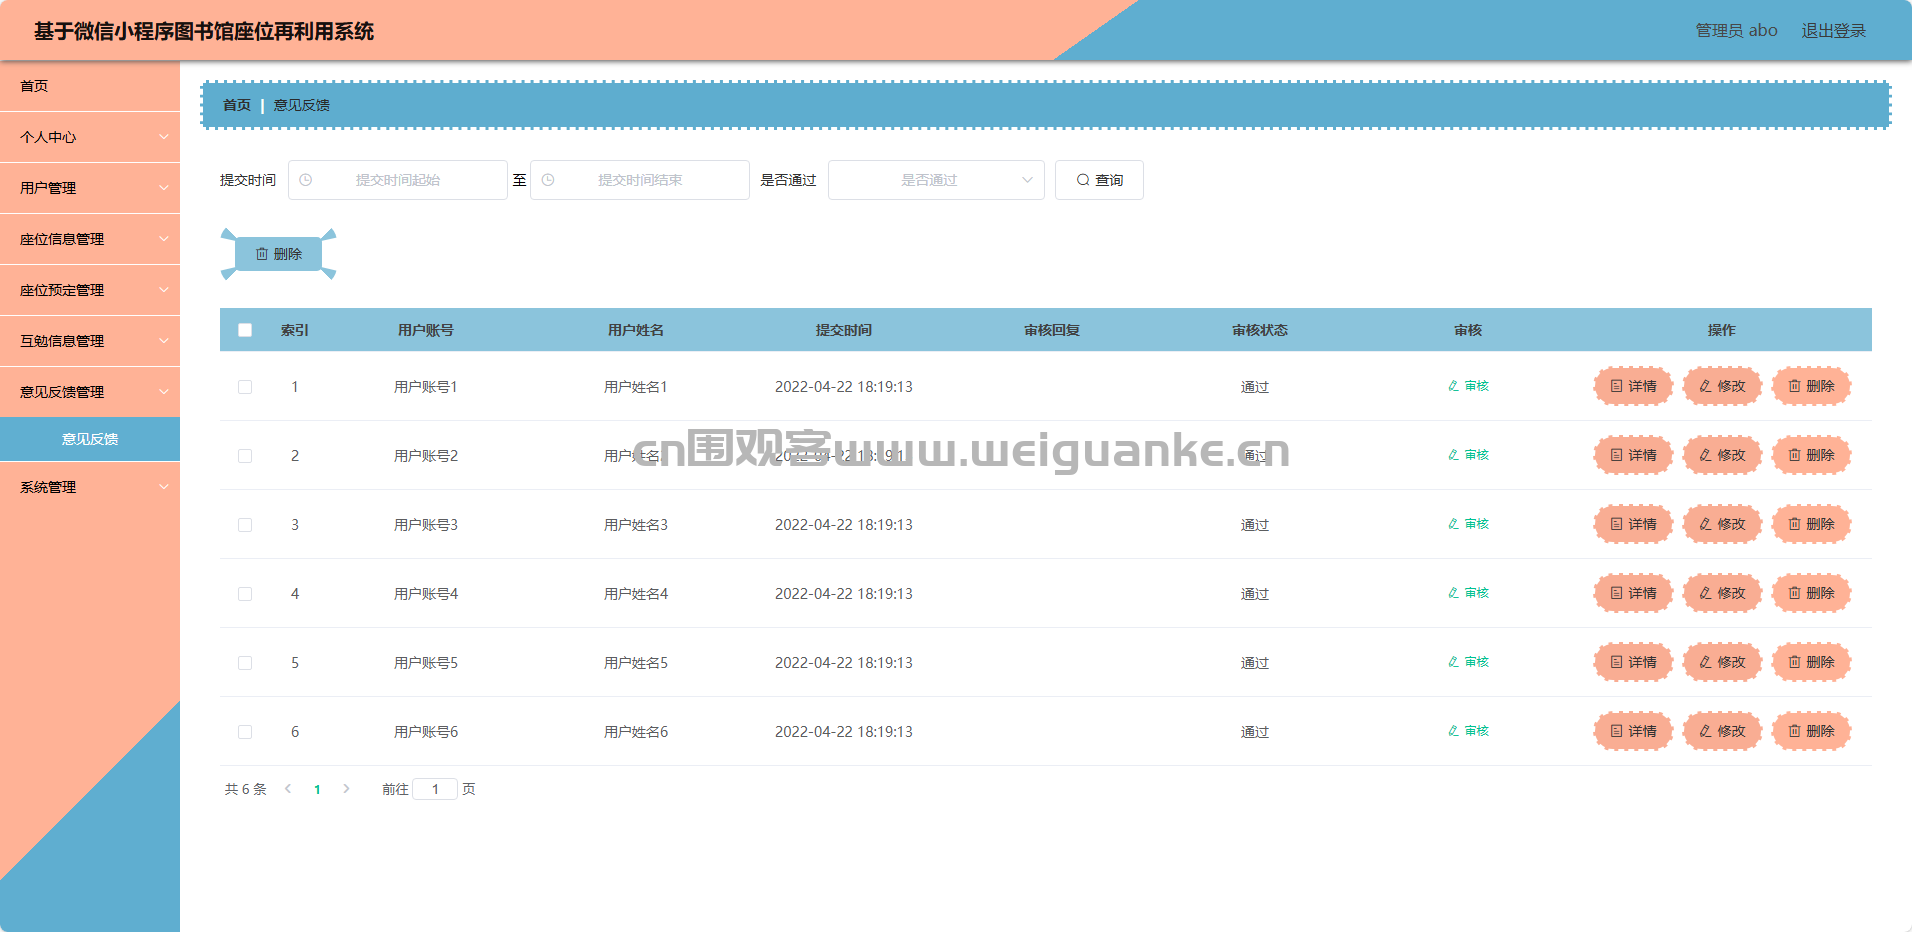This screenshot has height=932, width=1912.
Task: Click audit pencil icon for row 5
Action: click(x=1454, y=662)
